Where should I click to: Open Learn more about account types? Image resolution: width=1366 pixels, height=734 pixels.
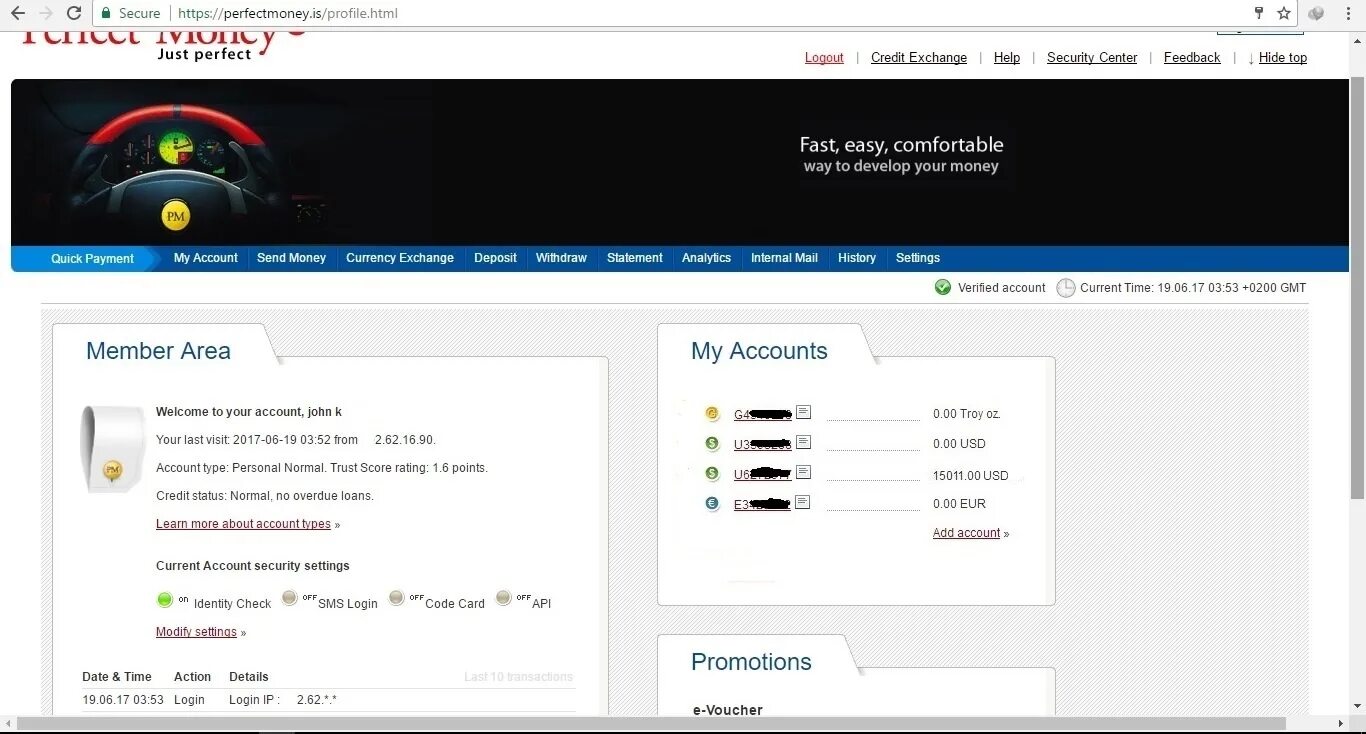[243, 524]
